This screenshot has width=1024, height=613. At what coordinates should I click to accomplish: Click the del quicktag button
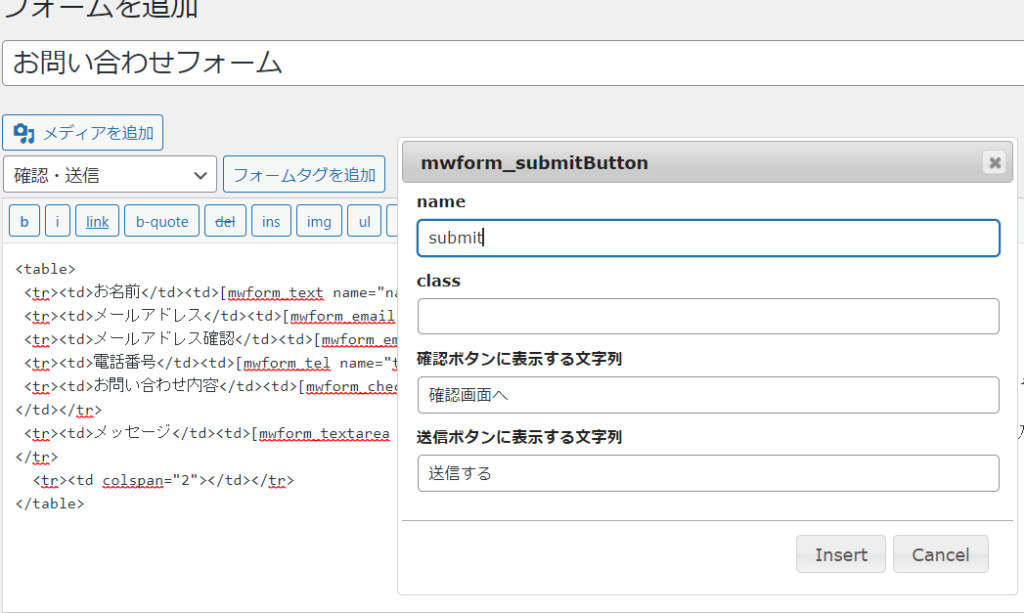click(225, 221)
